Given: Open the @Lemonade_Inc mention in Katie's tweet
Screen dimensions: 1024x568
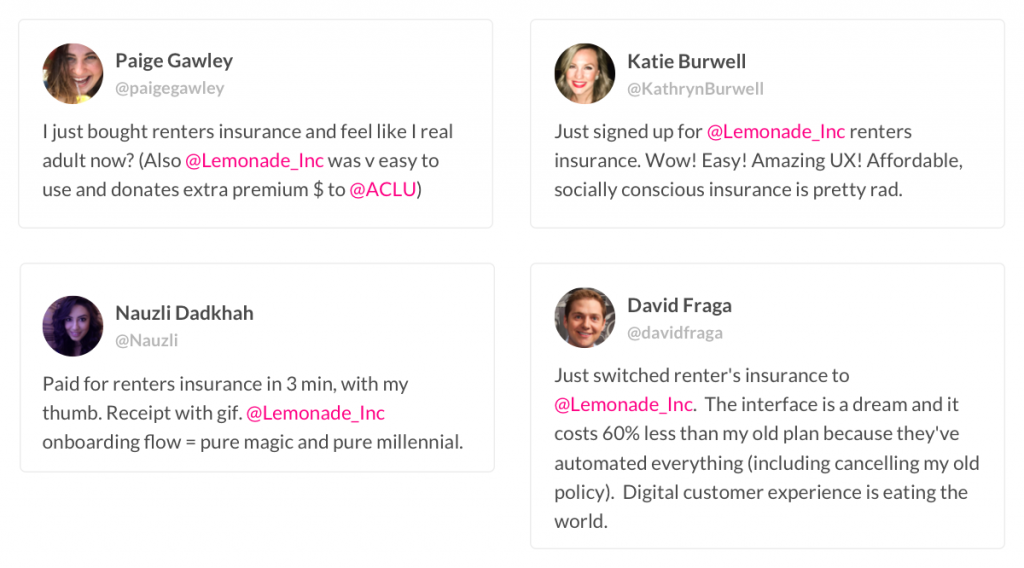Looking at the screenshot, I should coord(776,131).
